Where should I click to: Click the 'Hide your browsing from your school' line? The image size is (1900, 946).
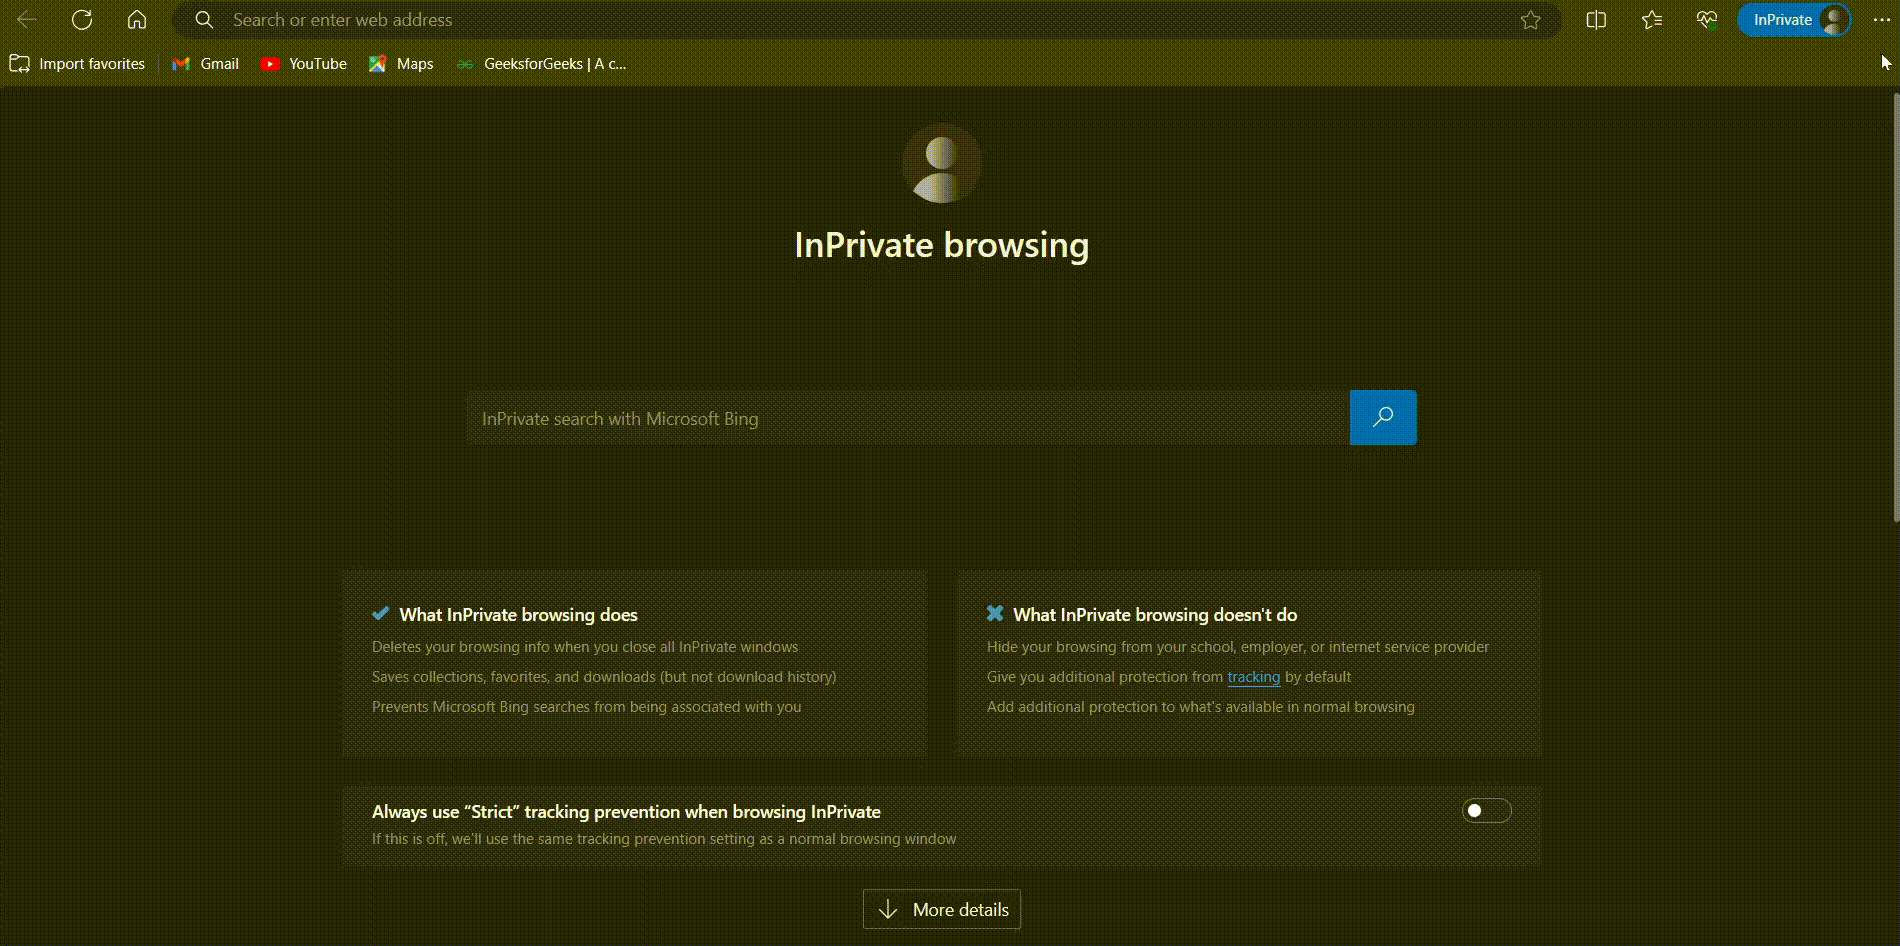pos(1238,647)
